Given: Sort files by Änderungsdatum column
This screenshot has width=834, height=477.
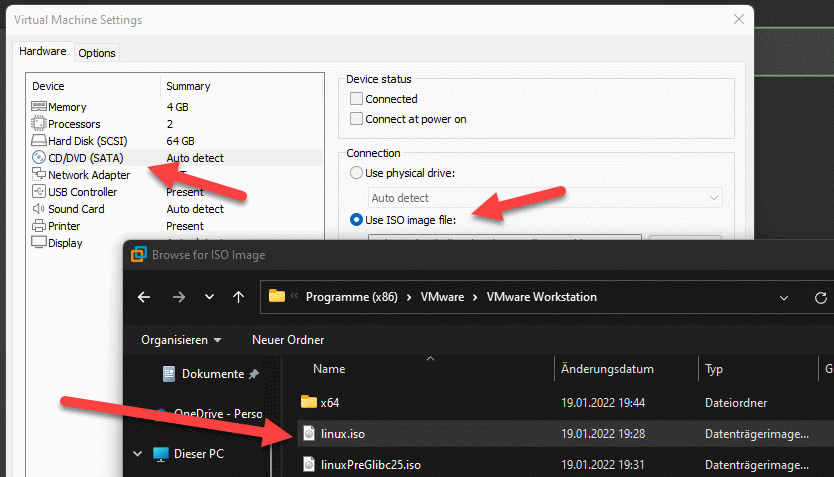Looking at the screenshot, I should (607, 369).
